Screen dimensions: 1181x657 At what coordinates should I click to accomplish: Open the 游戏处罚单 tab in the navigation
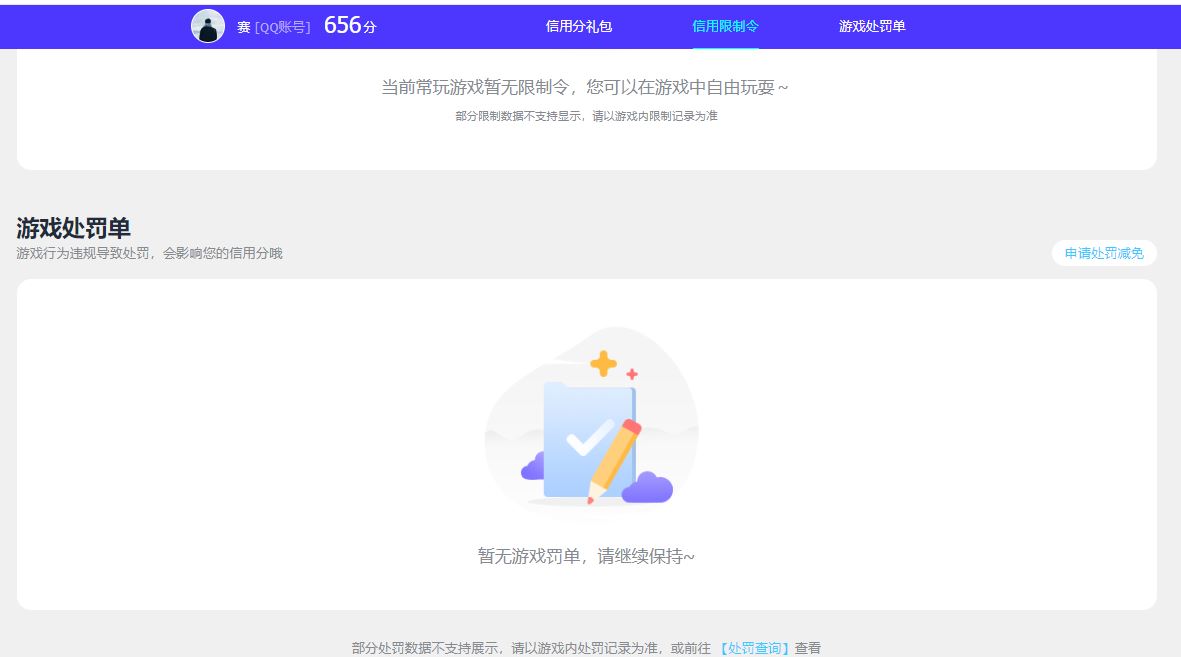[x=870, y=27]
